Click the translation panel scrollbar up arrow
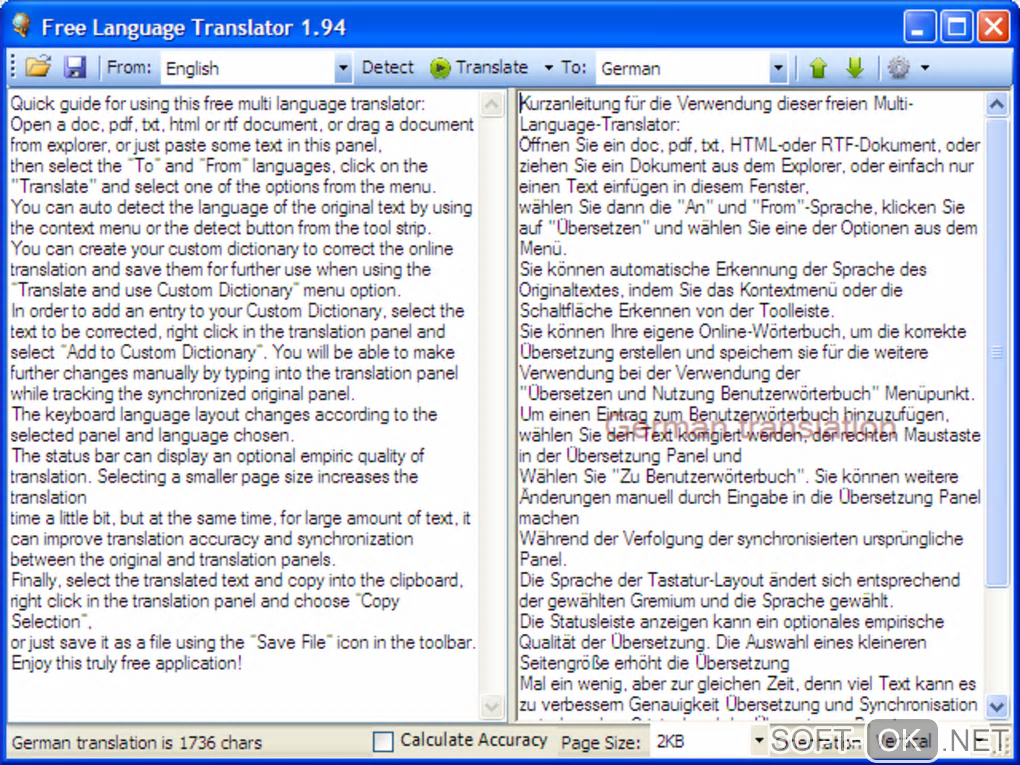1020x765 pixels. click(997, 103)
